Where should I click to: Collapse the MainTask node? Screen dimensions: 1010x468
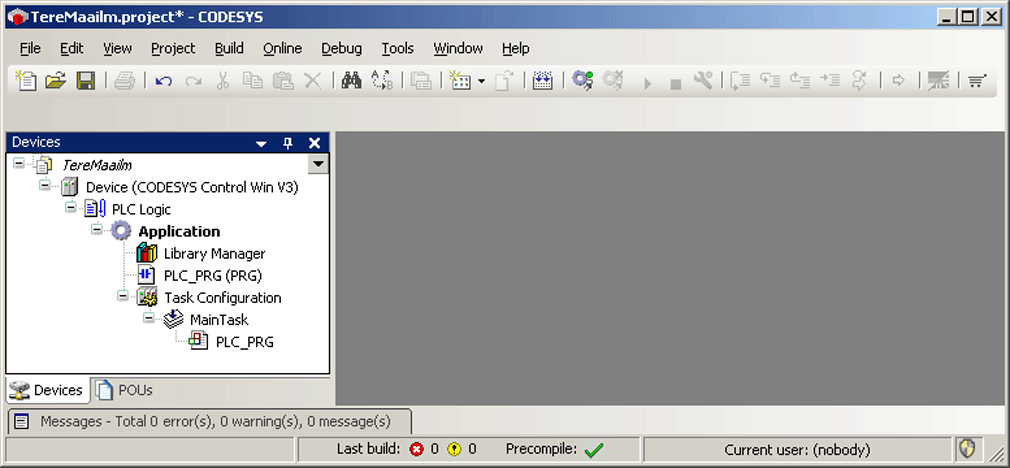[149, 317]
